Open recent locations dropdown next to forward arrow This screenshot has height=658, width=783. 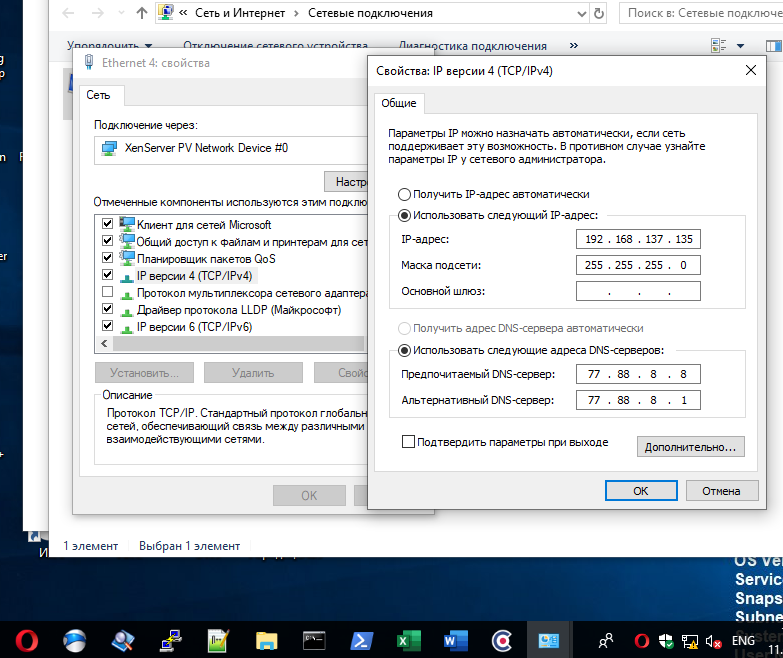point(121,13)
